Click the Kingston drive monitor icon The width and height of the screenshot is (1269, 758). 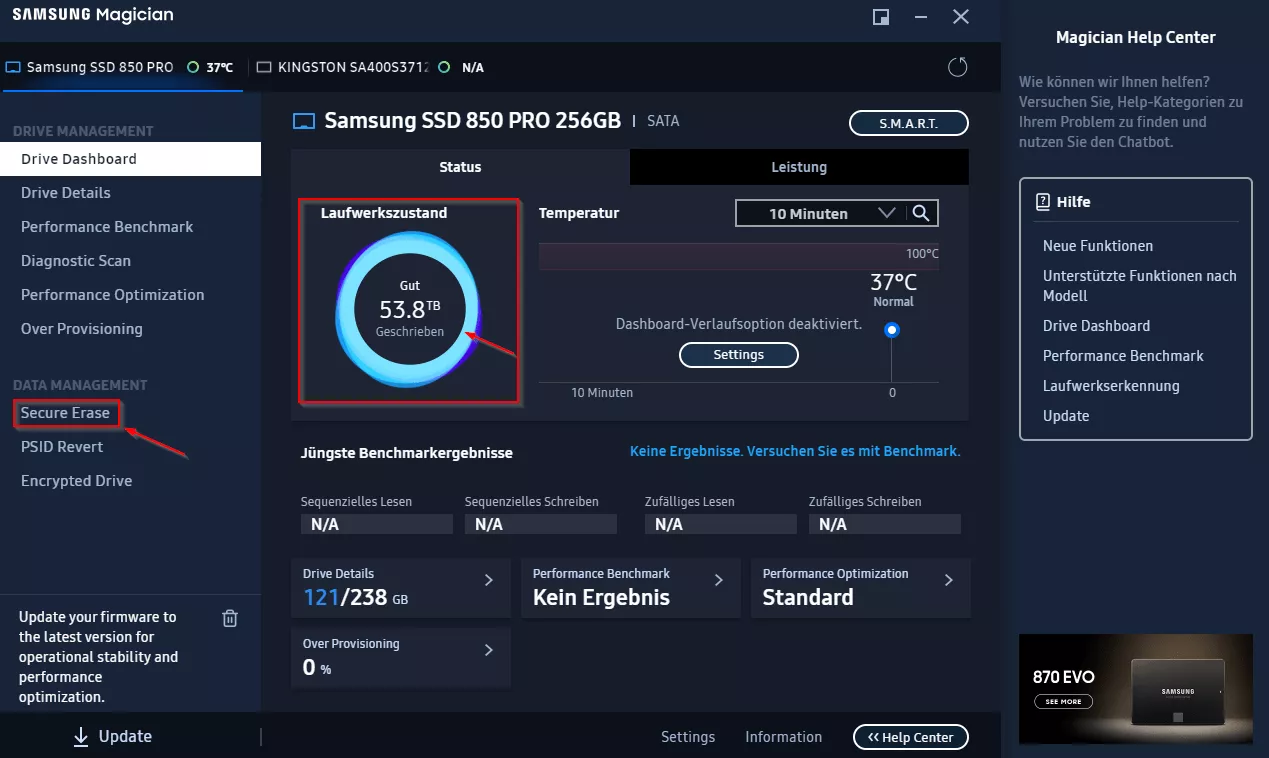pos(264,68)
